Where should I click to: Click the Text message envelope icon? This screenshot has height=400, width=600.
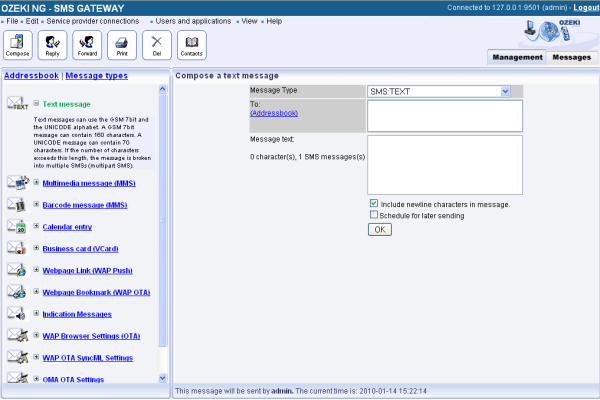coord(17,103)
